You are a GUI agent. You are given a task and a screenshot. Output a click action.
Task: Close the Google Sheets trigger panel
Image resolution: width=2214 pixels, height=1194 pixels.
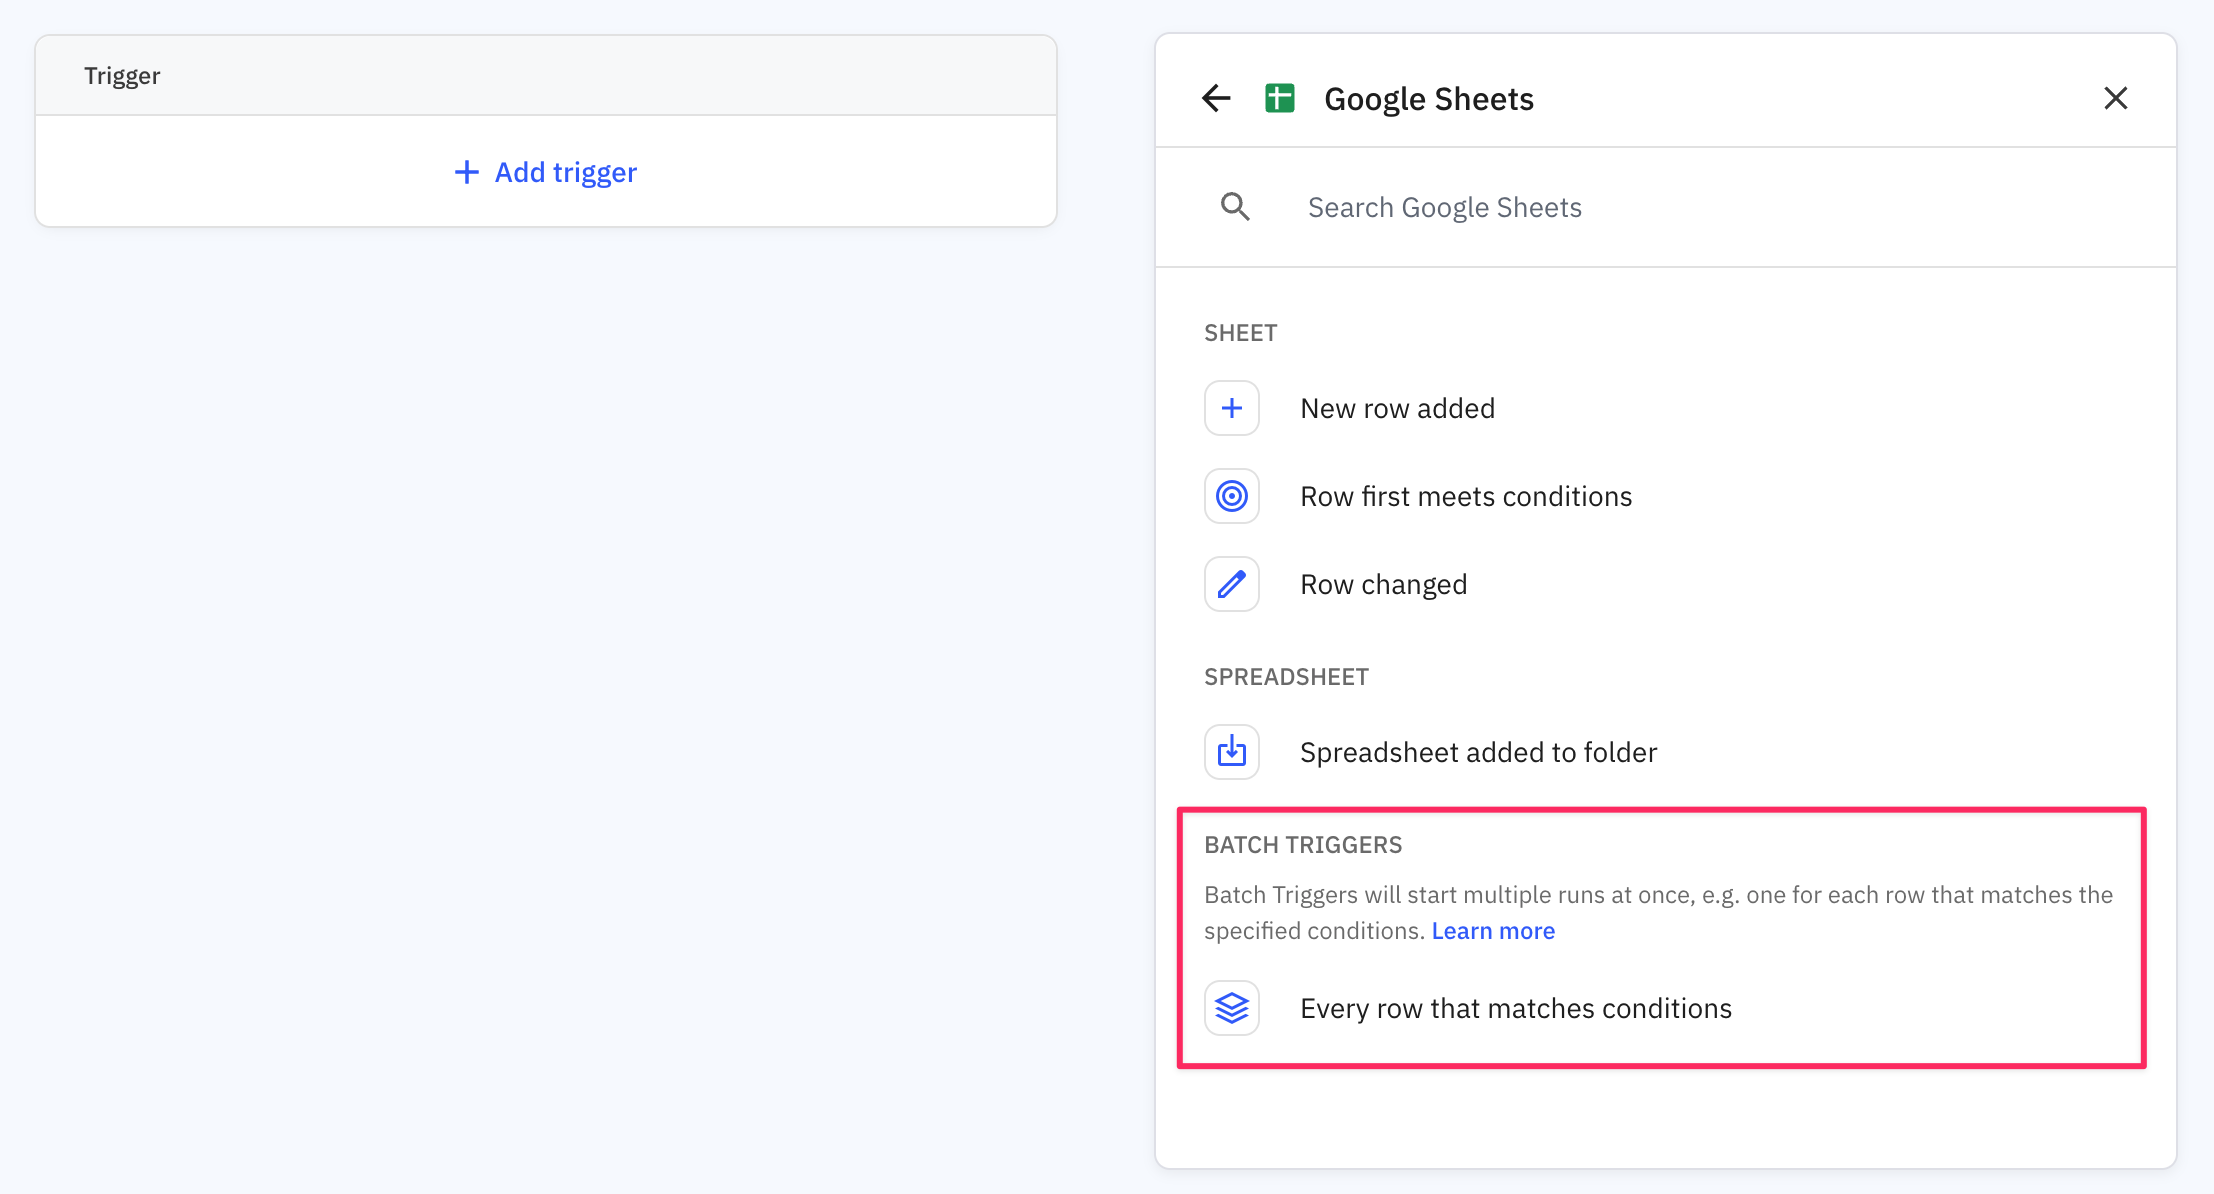point(2116,98)
